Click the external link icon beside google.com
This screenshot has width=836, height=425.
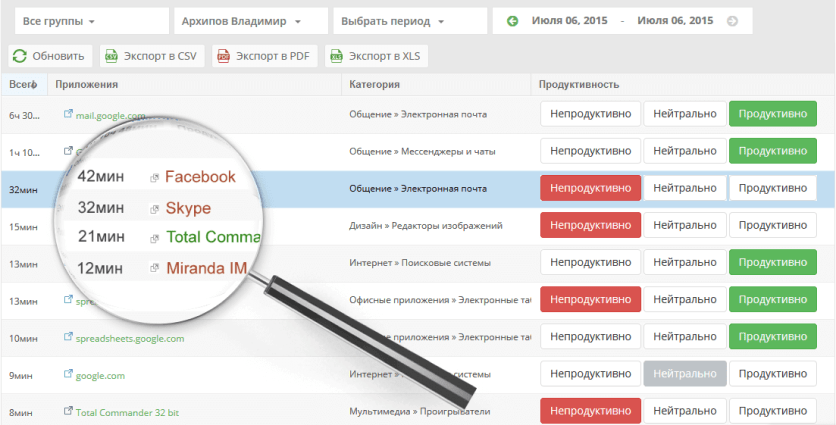click(x=68, y=376)
